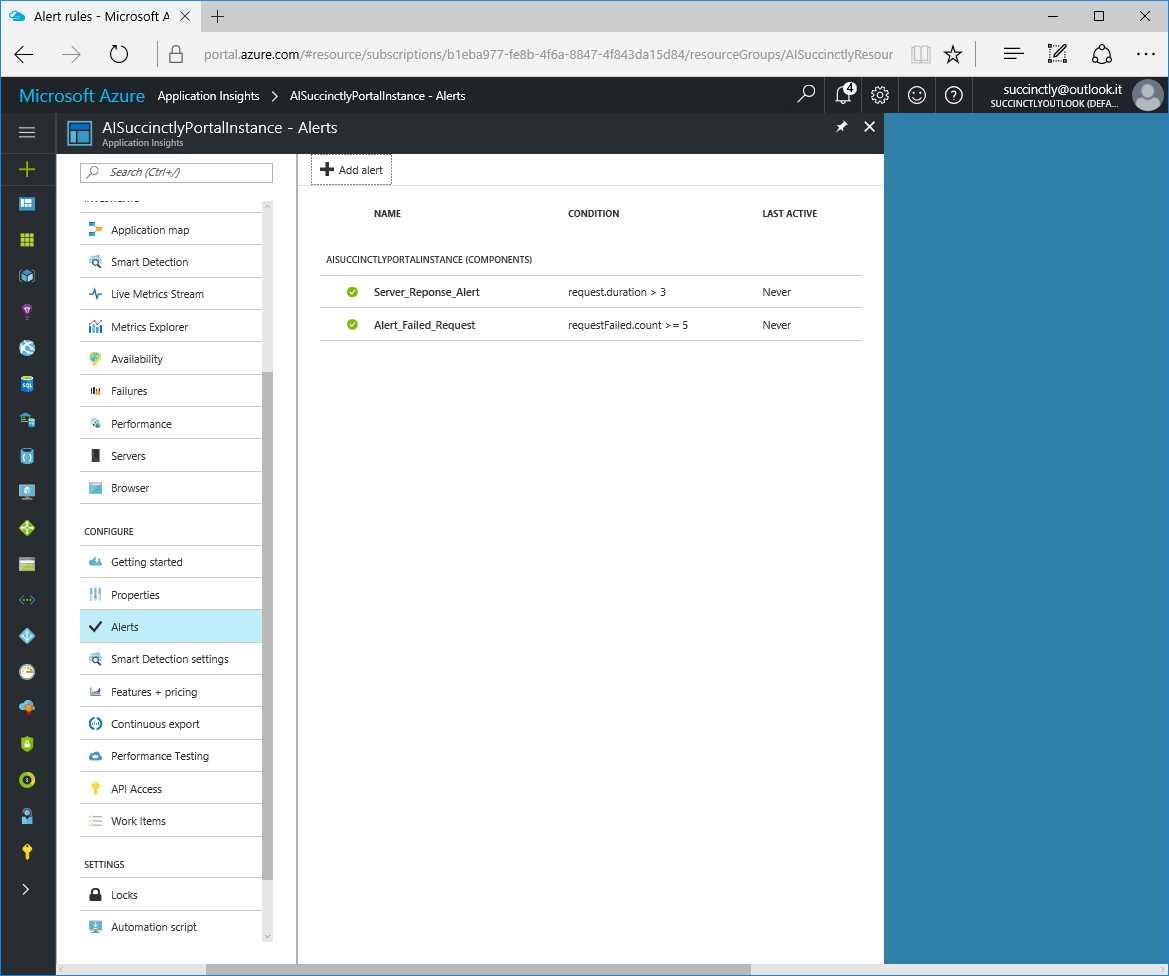Open Performance Testing
Viewport: 1169px width, 976px height.
pyautogui.click(x=171, y=756)
